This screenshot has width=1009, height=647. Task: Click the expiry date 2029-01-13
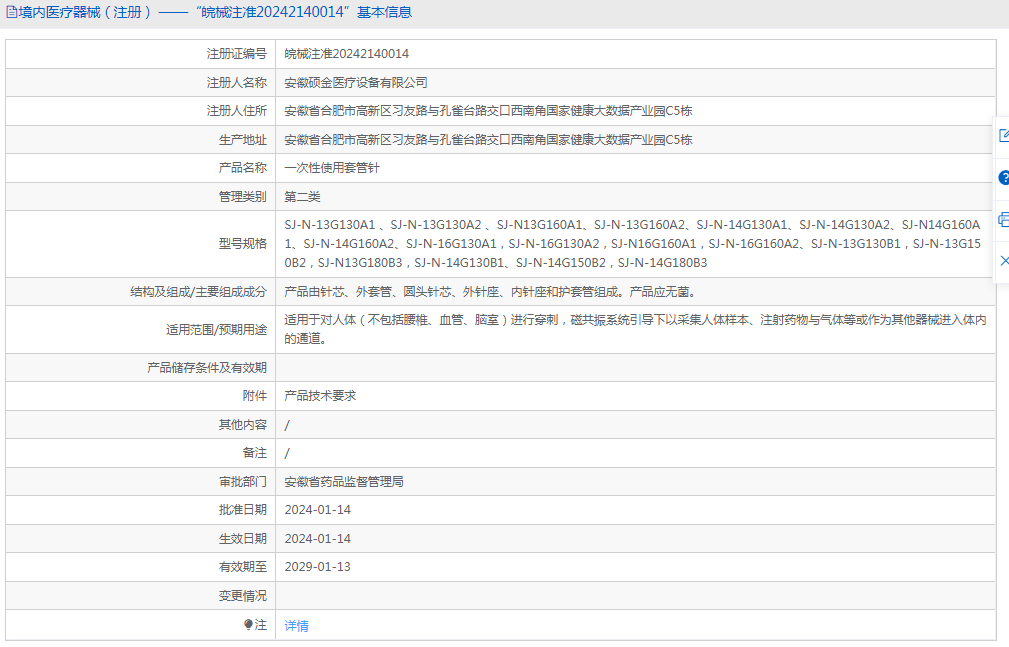coord(318,567)
